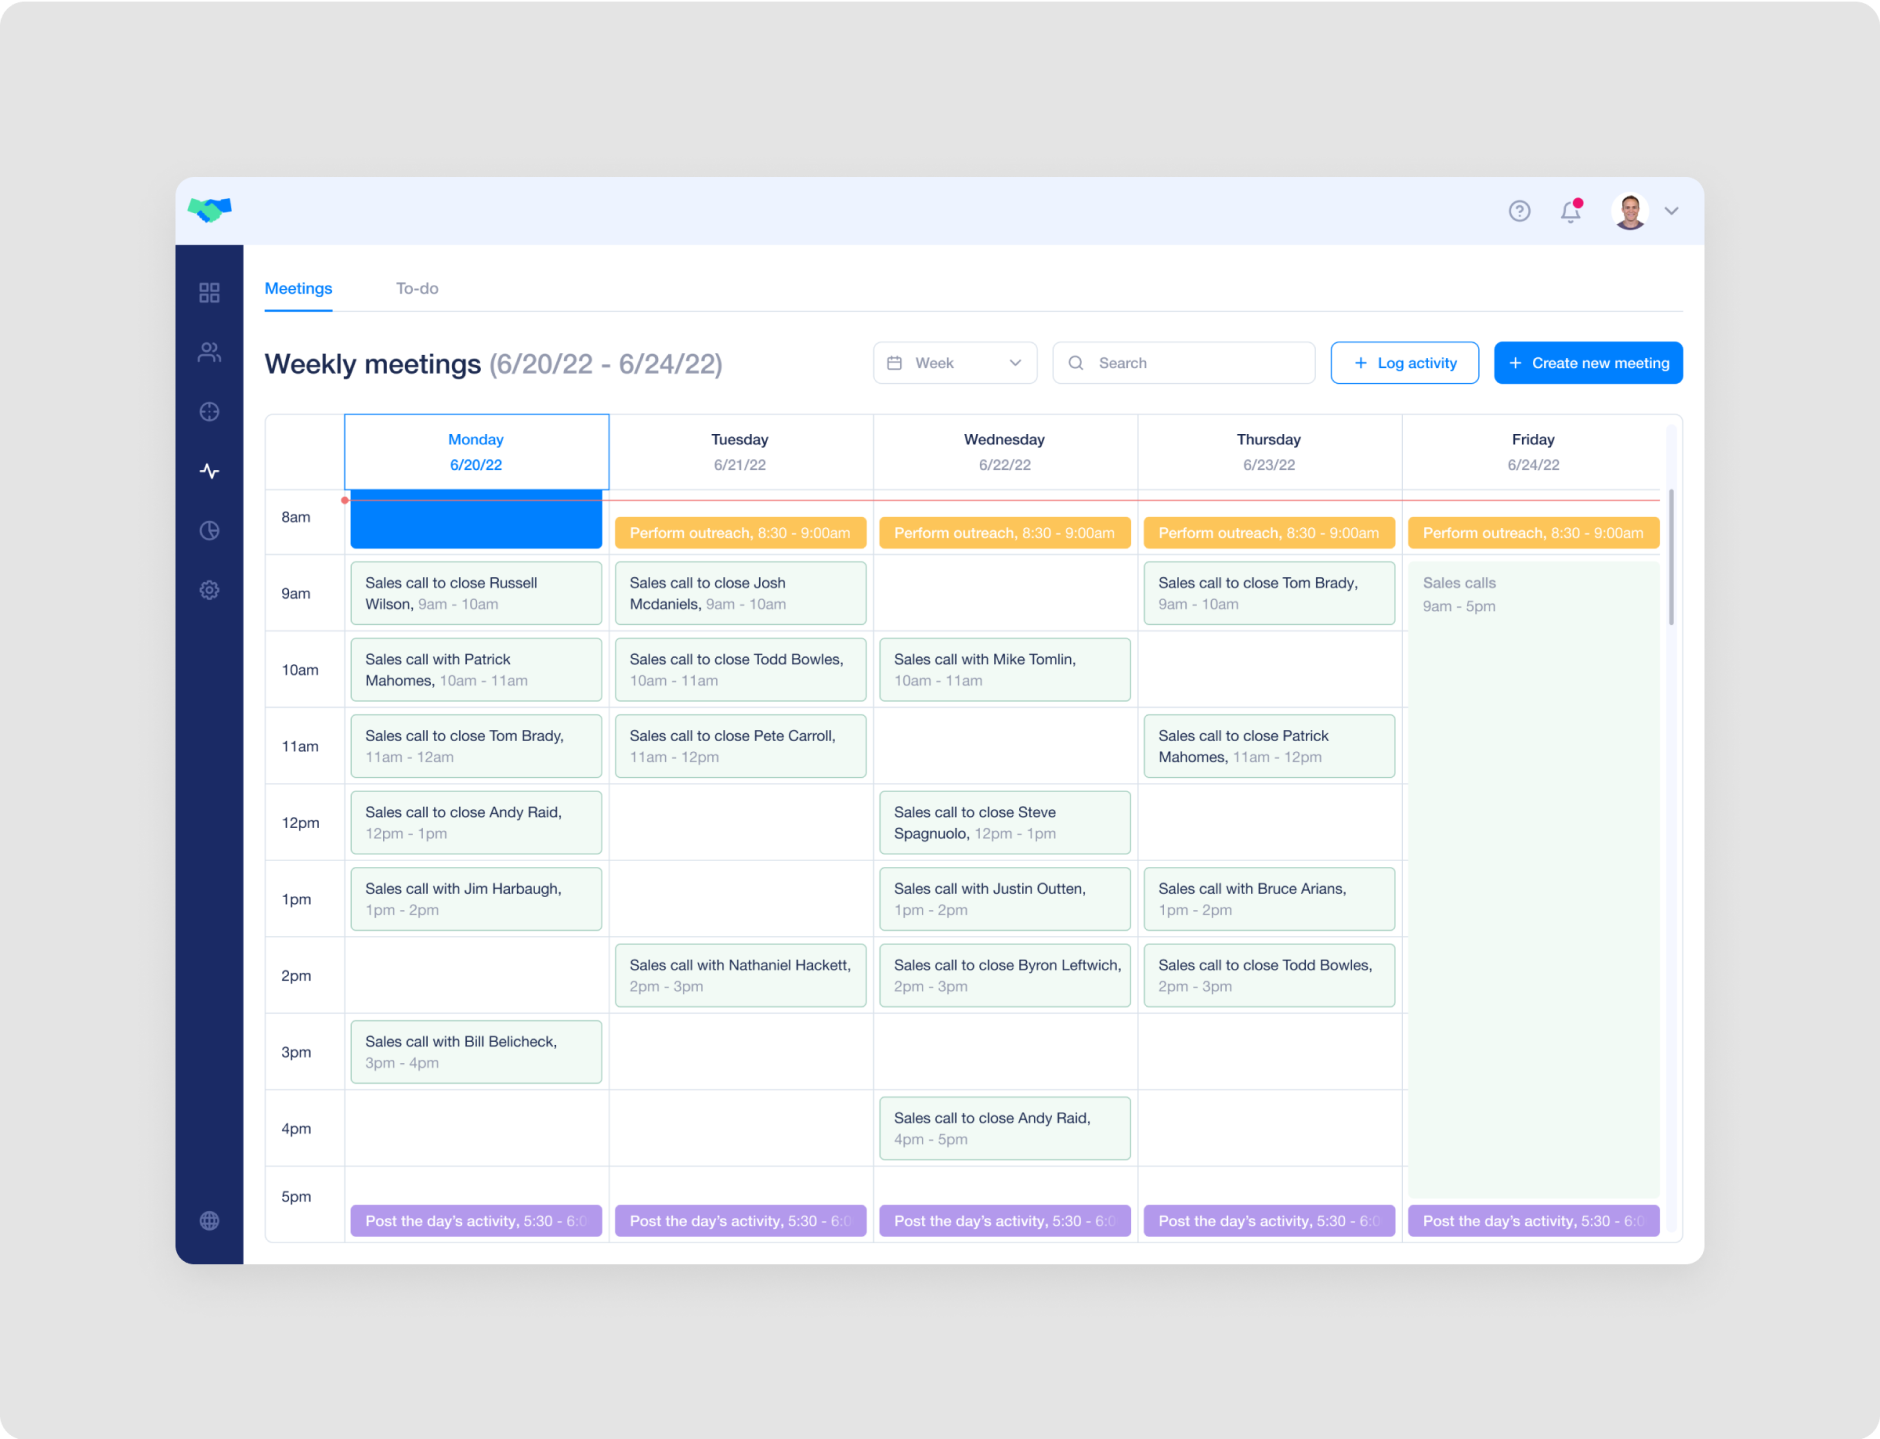The height and width of the screenshot is (1439, 1880).
Task: Click the globe icon at sidebar bottom
Action: point(209,1220)
